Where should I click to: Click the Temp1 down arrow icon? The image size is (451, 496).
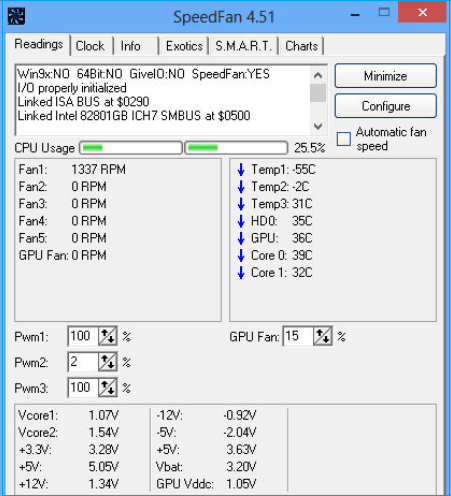tap(241, 169)
